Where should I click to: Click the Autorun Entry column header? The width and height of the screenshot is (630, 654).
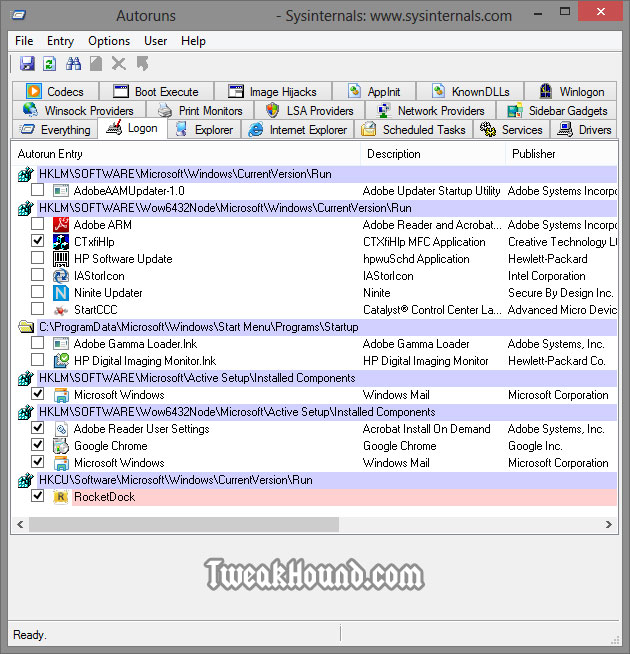(186, 154)
